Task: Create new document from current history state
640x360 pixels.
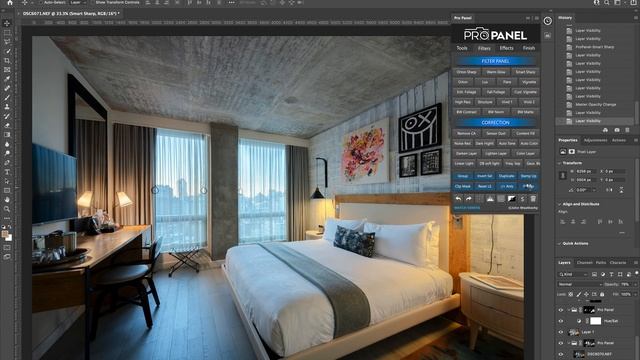Action: [605, 130]
